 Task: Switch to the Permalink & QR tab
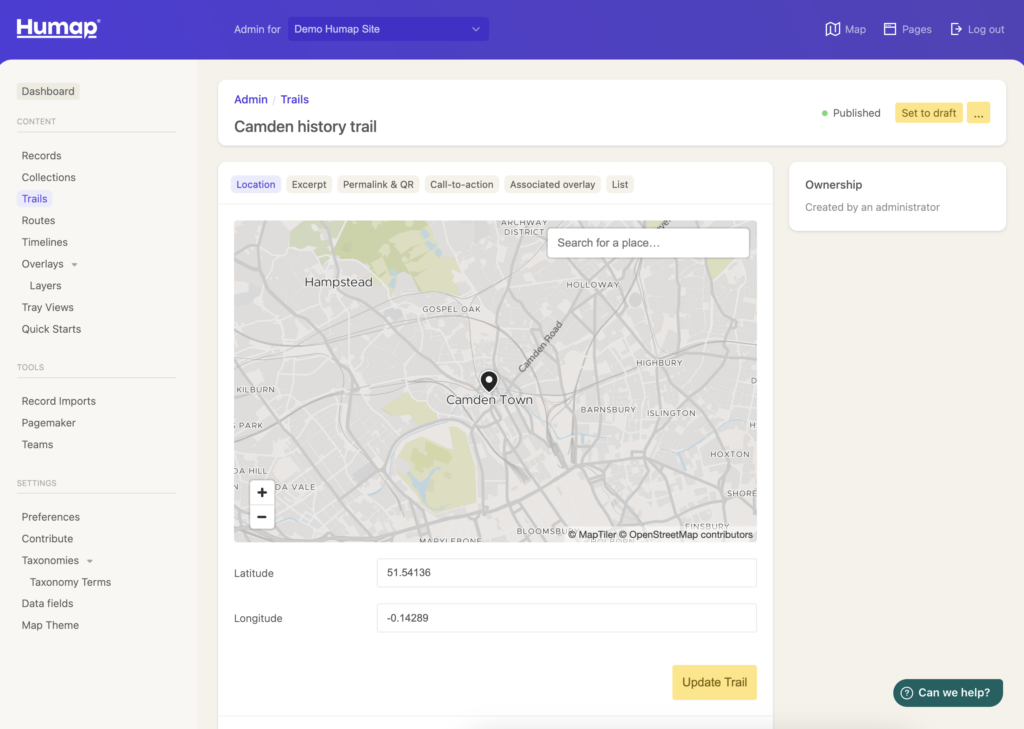(378, 184)
